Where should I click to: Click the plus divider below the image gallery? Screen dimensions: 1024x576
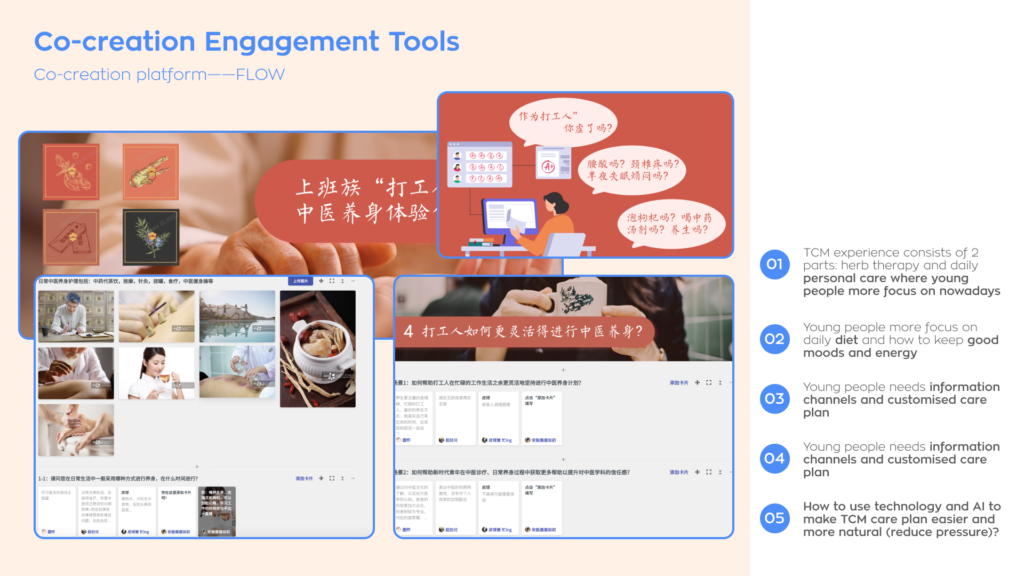tap(197, 466)
